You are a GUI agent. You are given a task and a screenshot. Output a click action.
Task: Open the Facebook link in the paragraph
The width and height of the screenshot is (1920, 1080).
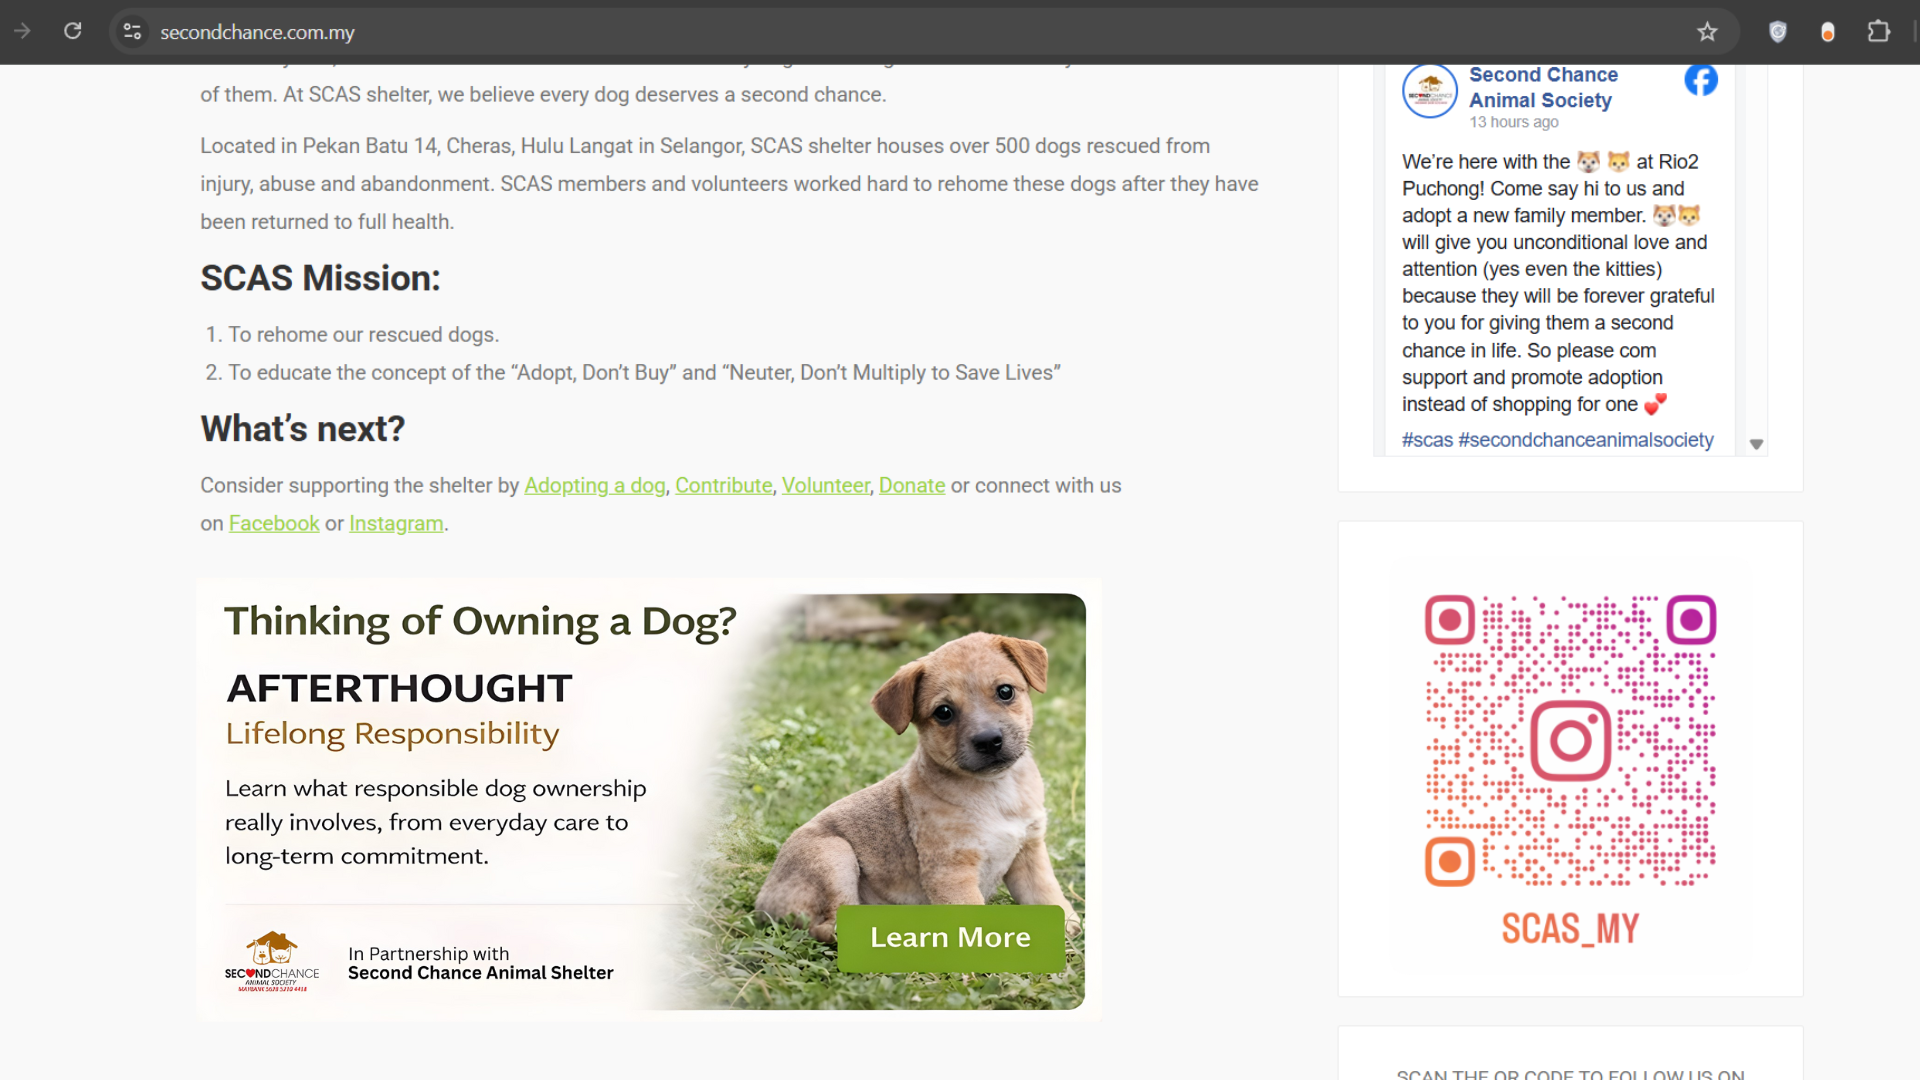coord(274,524)
